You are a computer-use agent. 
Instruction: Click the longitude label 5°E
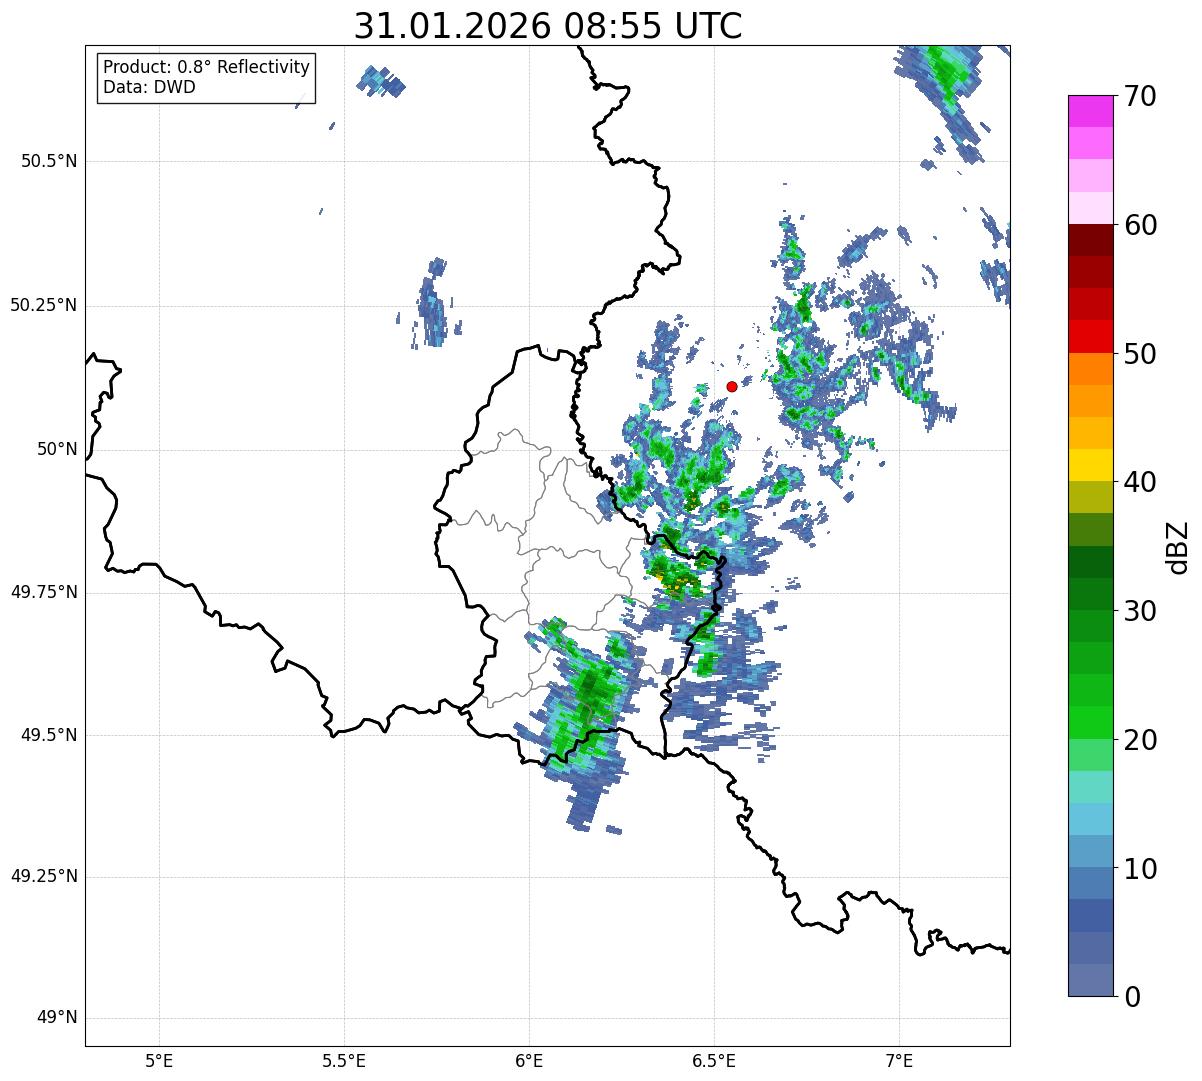pos(159,1061)
